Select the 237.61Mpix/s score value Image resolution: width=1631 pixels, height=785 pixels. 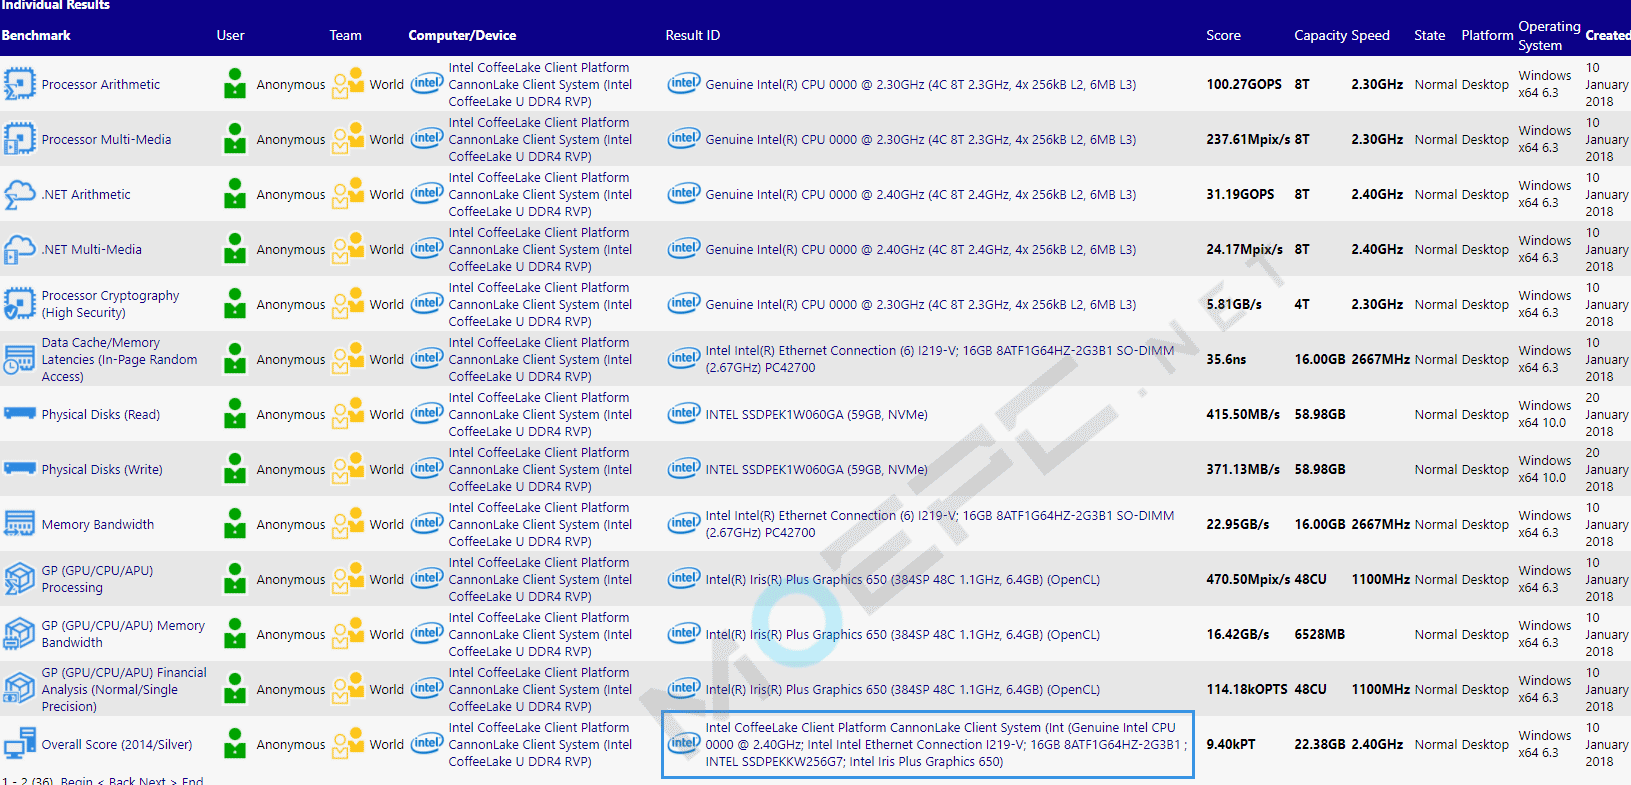[1248, 139]
